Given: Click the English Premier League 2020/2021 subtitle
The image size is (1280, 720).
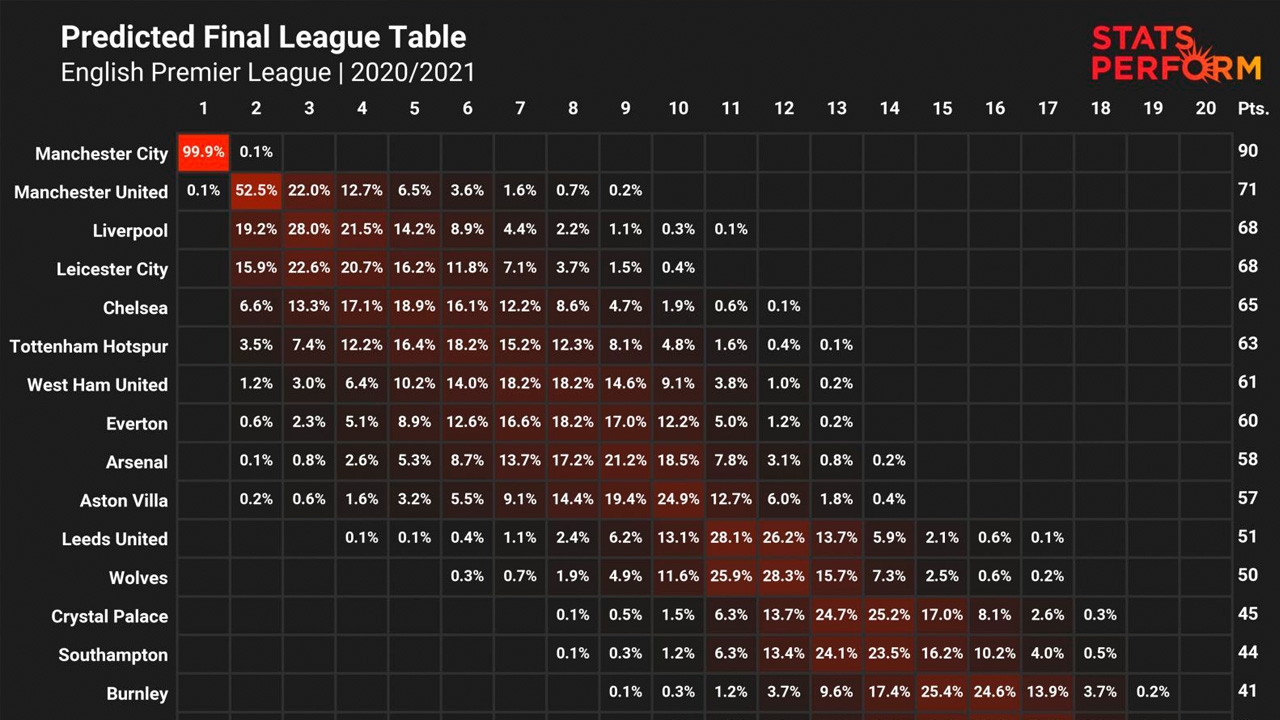Looking at the screenshot, I should click(x=268, y=73).
